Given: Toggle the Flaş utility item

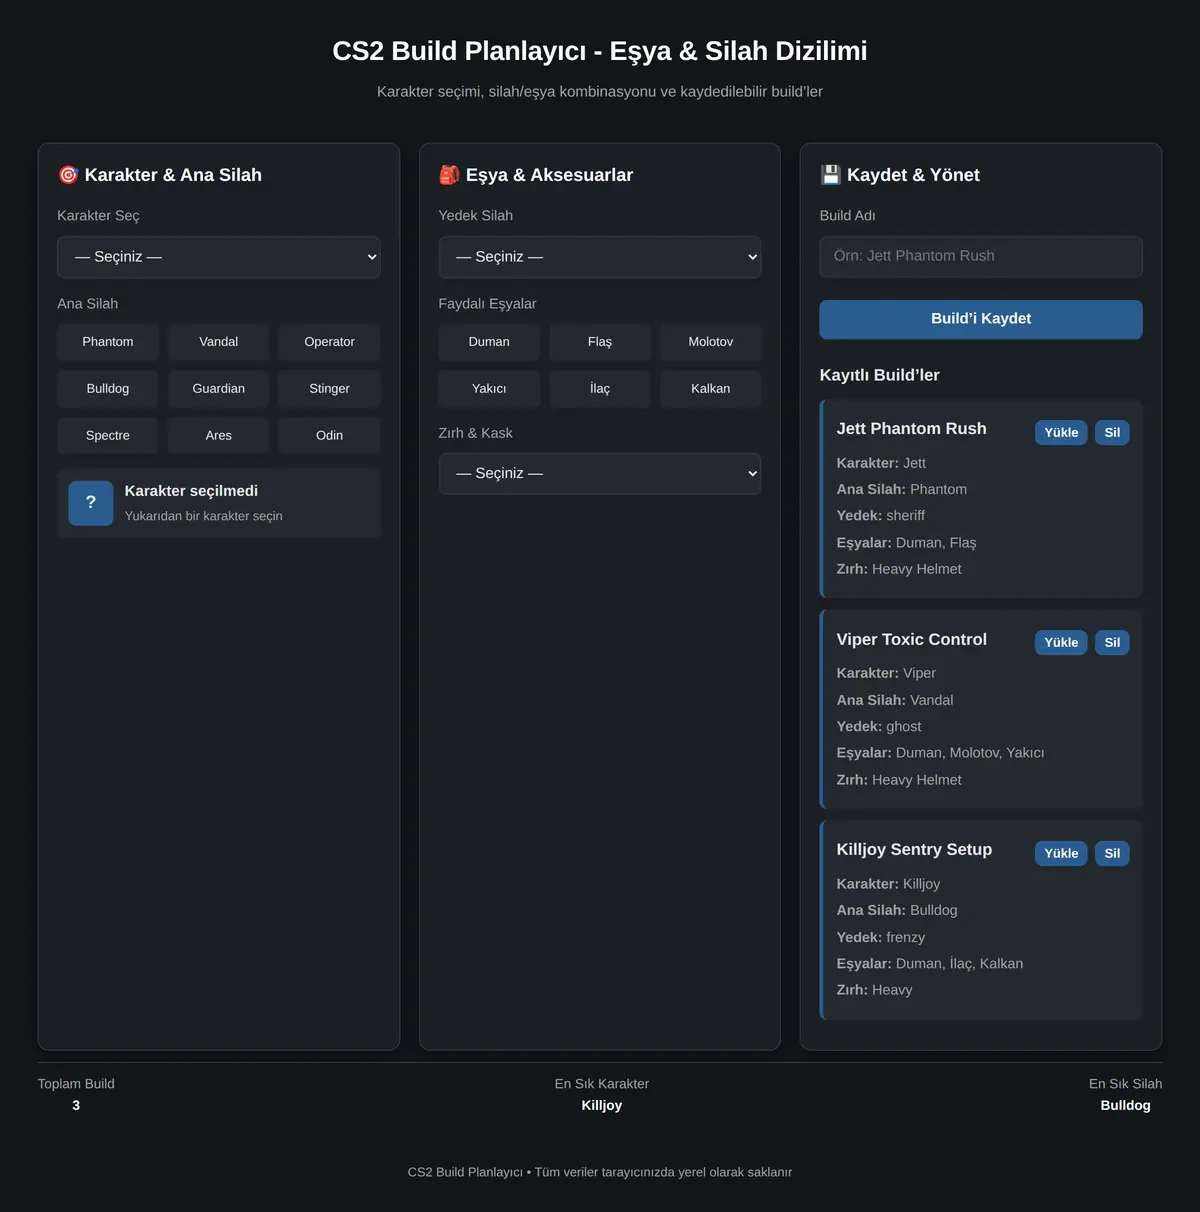Looking at the screenshot, I should pos(600,342).
